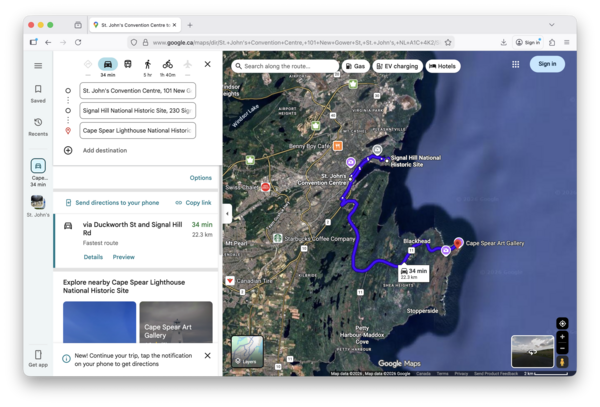
Task: Open browser downloads
Action: [x=504, y=42]
